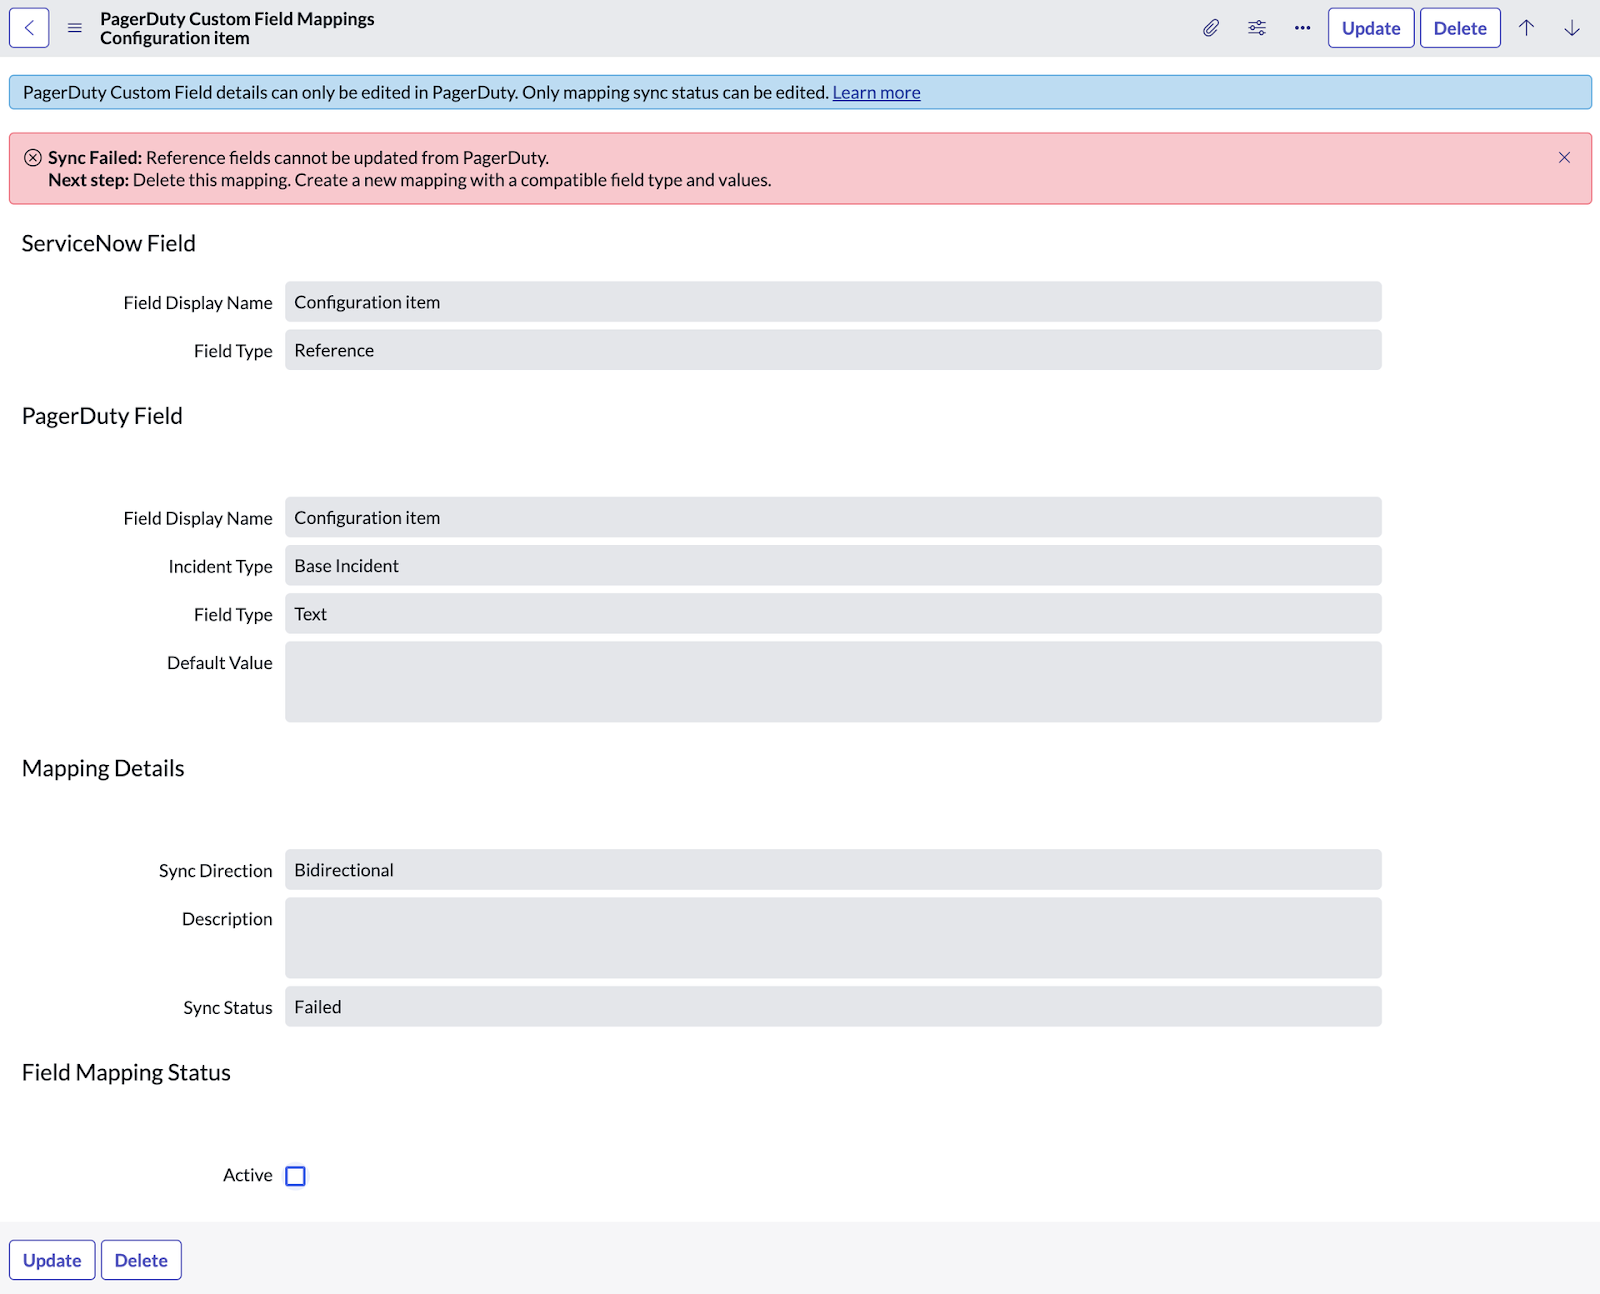This screenshot has width=1600, height=1294.
Task: Click the Sync Failed error circle icon
Action: [33, 158]
